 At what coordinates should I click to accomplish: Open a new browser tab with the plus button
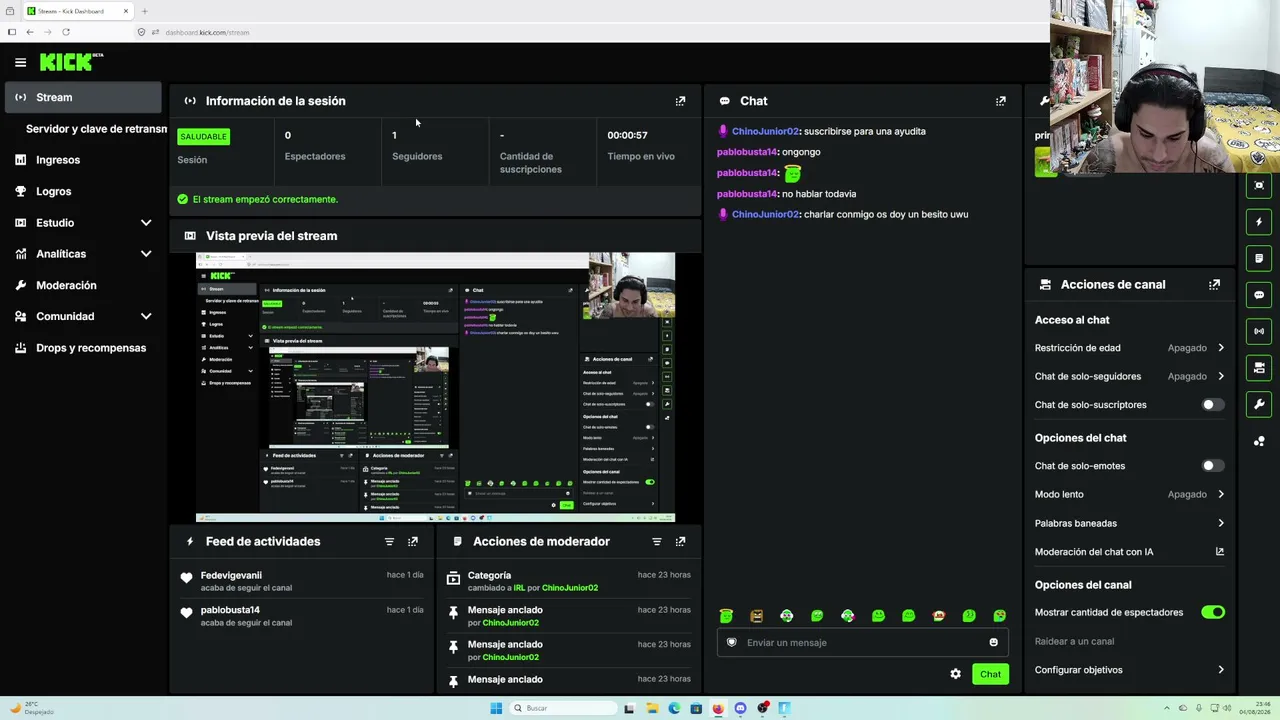pos(144,11)
